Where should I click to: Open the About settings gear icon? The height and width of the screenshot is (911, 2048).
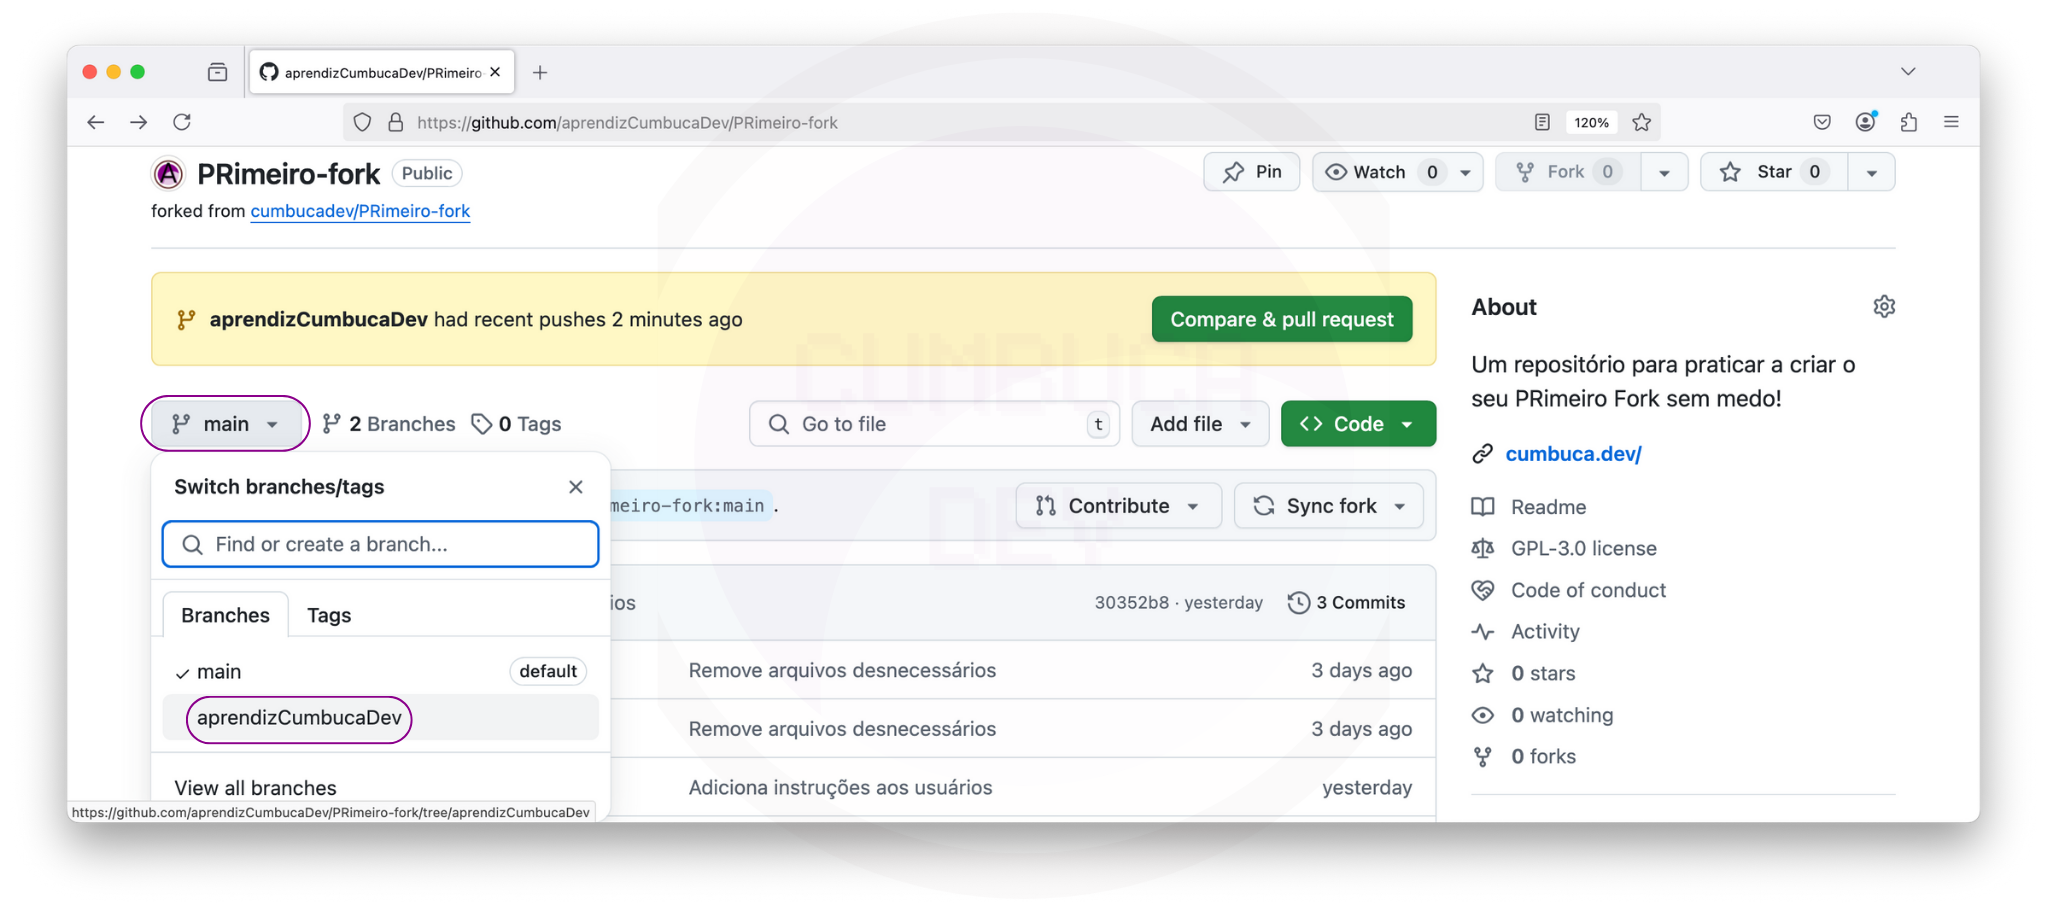[1883, 307]
